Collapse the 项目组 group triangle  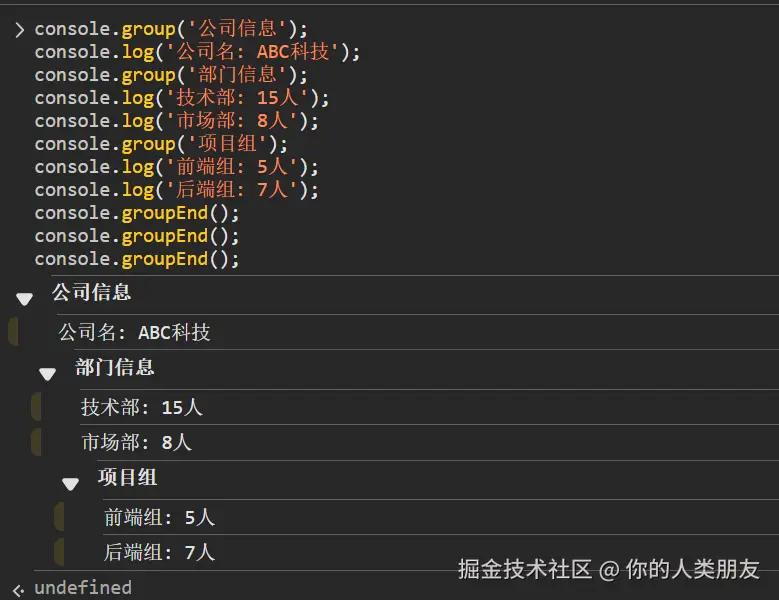coord(71,484)
